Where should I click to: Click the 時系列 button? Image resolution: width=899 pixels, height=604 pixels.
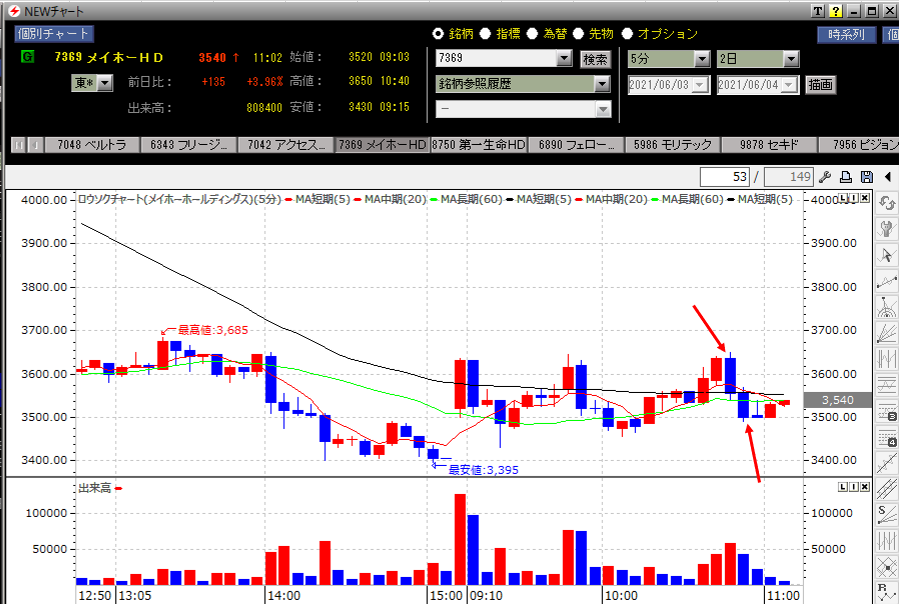(846, 34)
